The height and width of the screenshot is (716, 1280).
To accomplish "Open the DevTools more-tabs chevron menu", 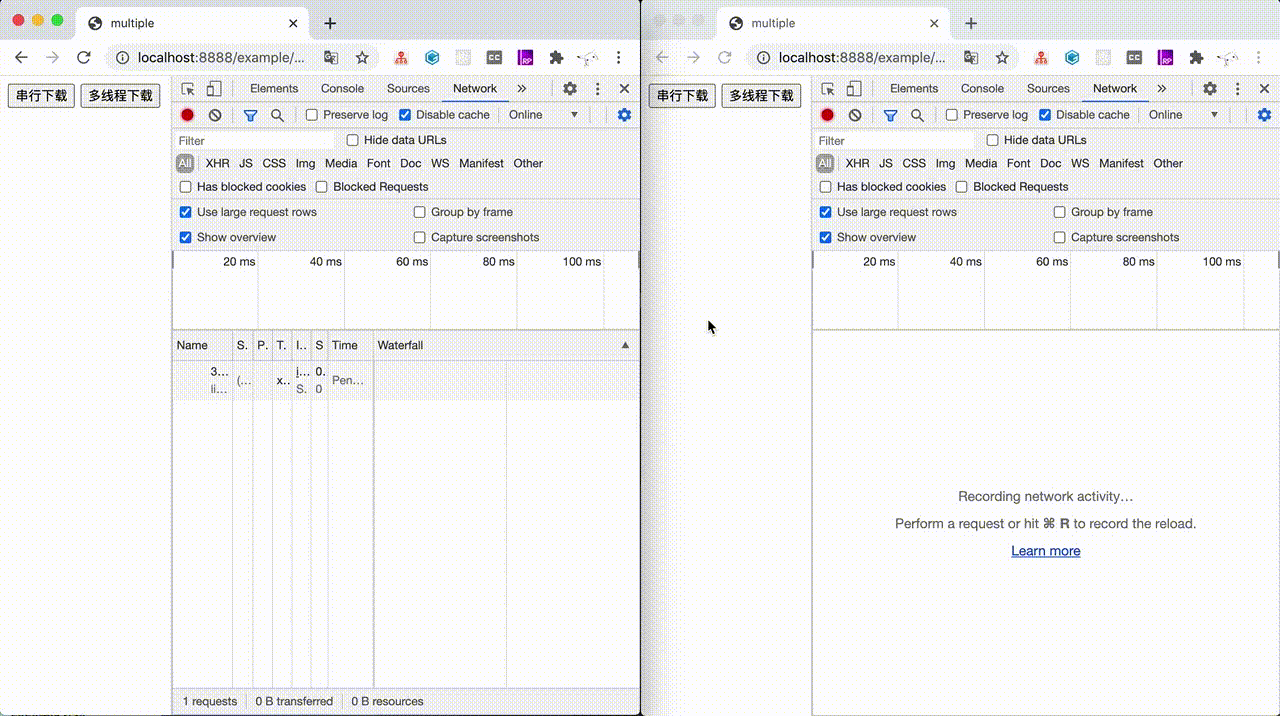I will point(522,89).
